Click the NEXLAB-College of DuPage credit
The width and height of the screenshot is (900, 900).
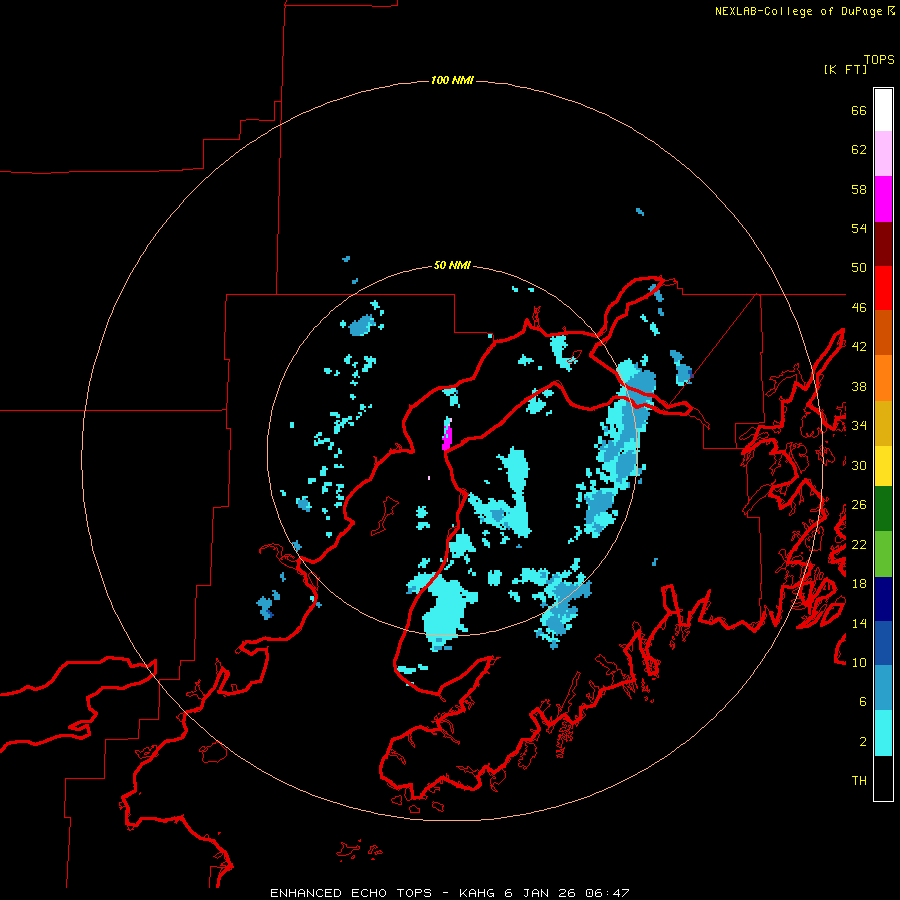tap(805, 11)
